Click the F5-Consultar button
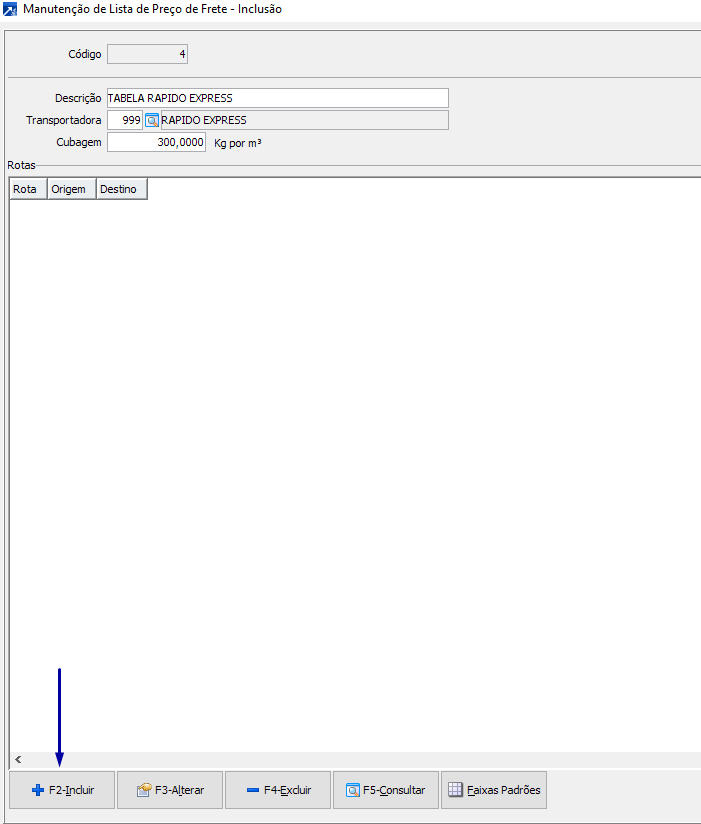Screen dimensions: 701x824 (x=386, y=790)
